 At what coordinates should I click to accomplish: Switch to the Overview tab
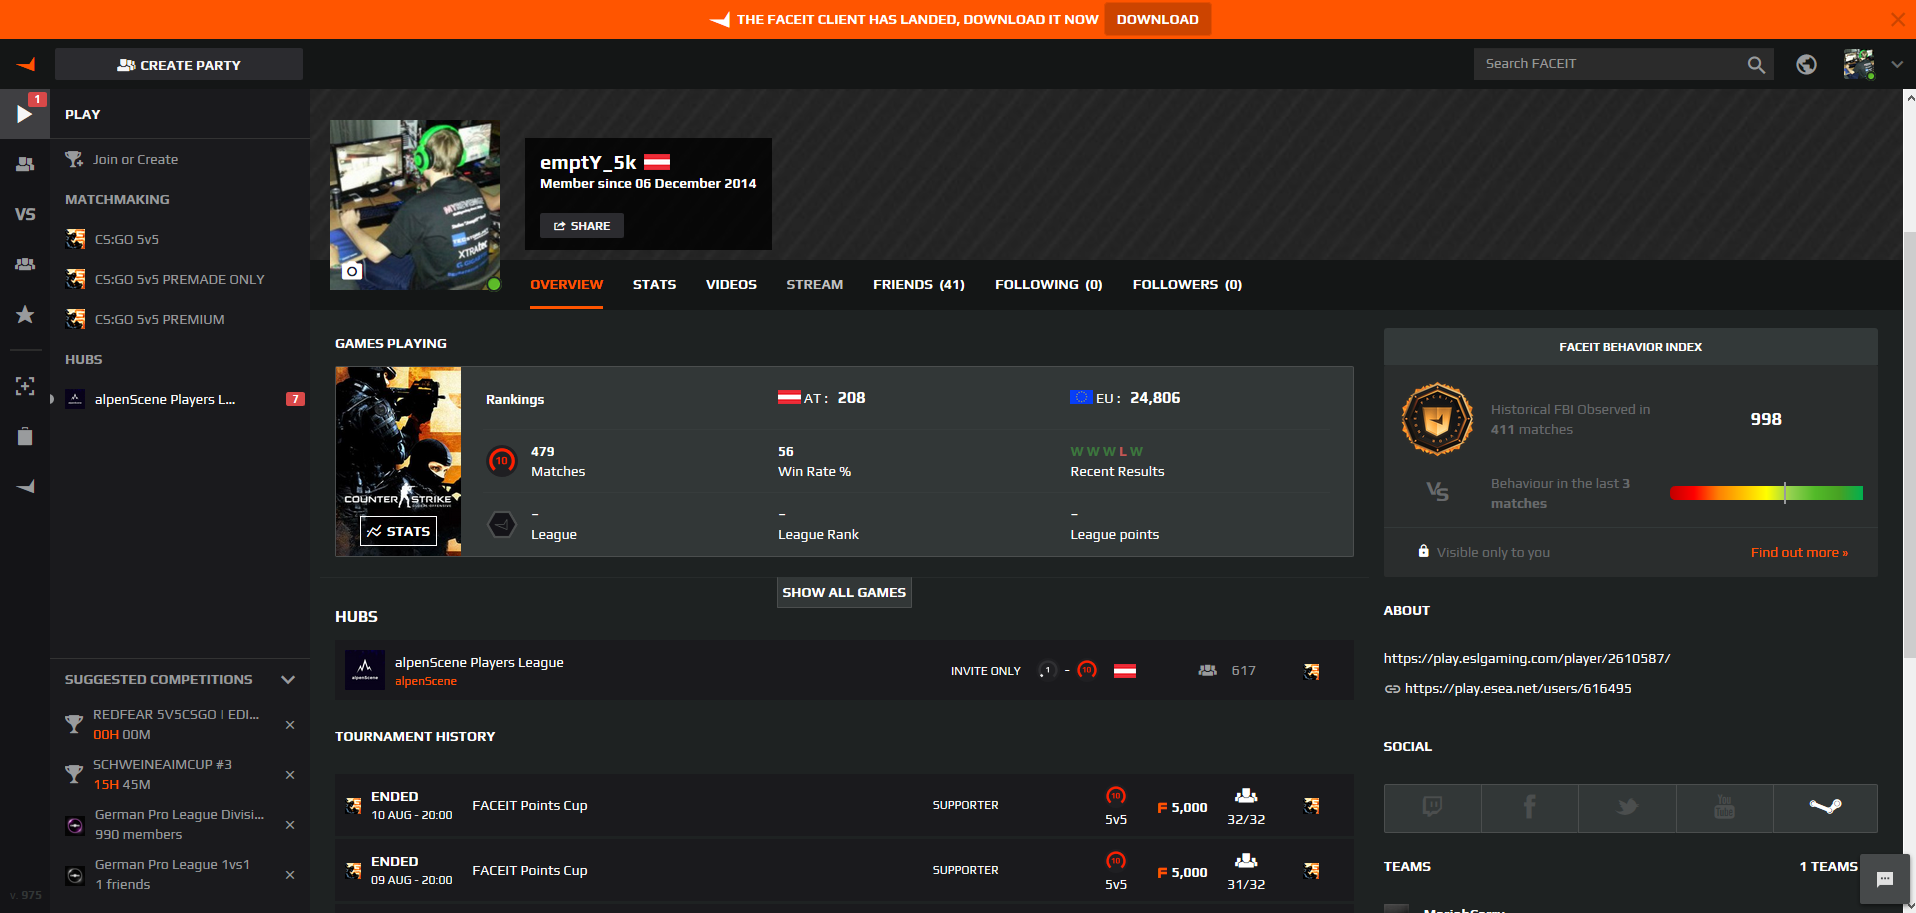point(566,285)
